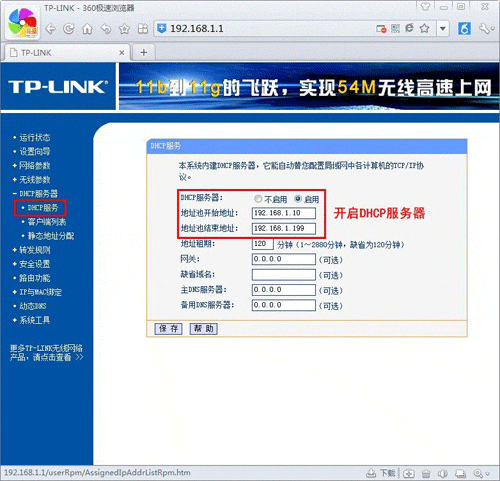This screenshot has height=481, width=500.
Task: Click the 帮助 button
Action: point(204,329)
